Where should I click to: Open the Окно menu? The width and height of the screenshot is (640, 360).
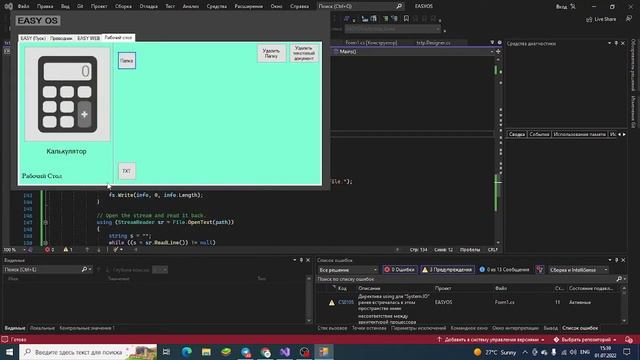tap(276, 6)
